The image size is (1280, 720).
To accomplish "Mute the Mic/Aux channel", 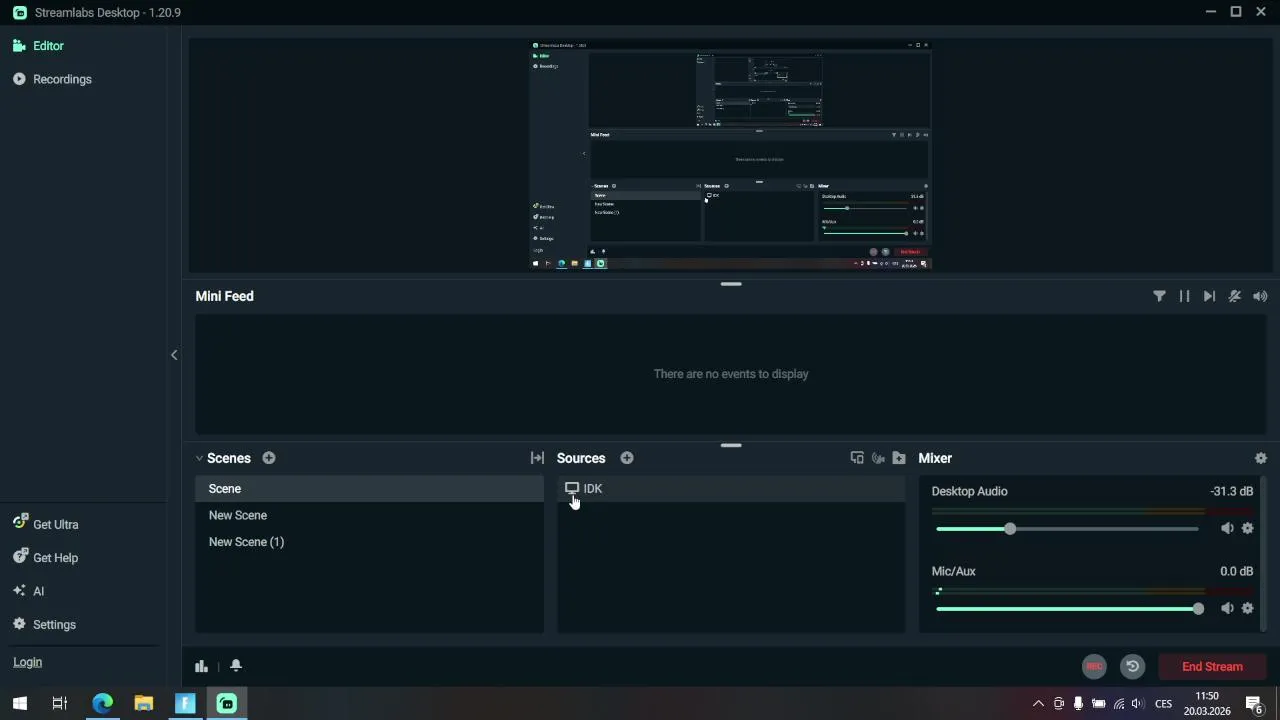I will [x=1227, y=608].
